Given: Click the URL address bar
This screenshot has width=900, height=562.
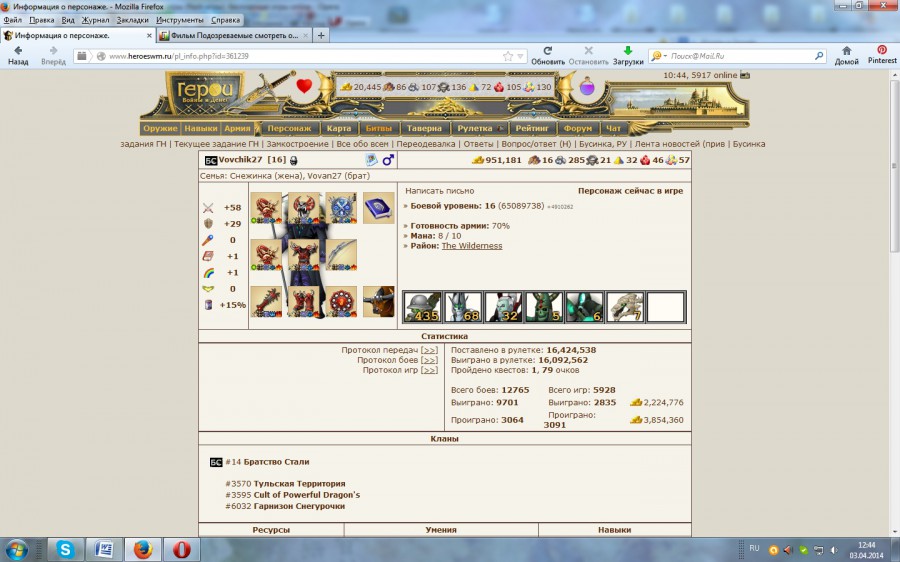Looking at the screenshot, I should (x=298, y=56).
